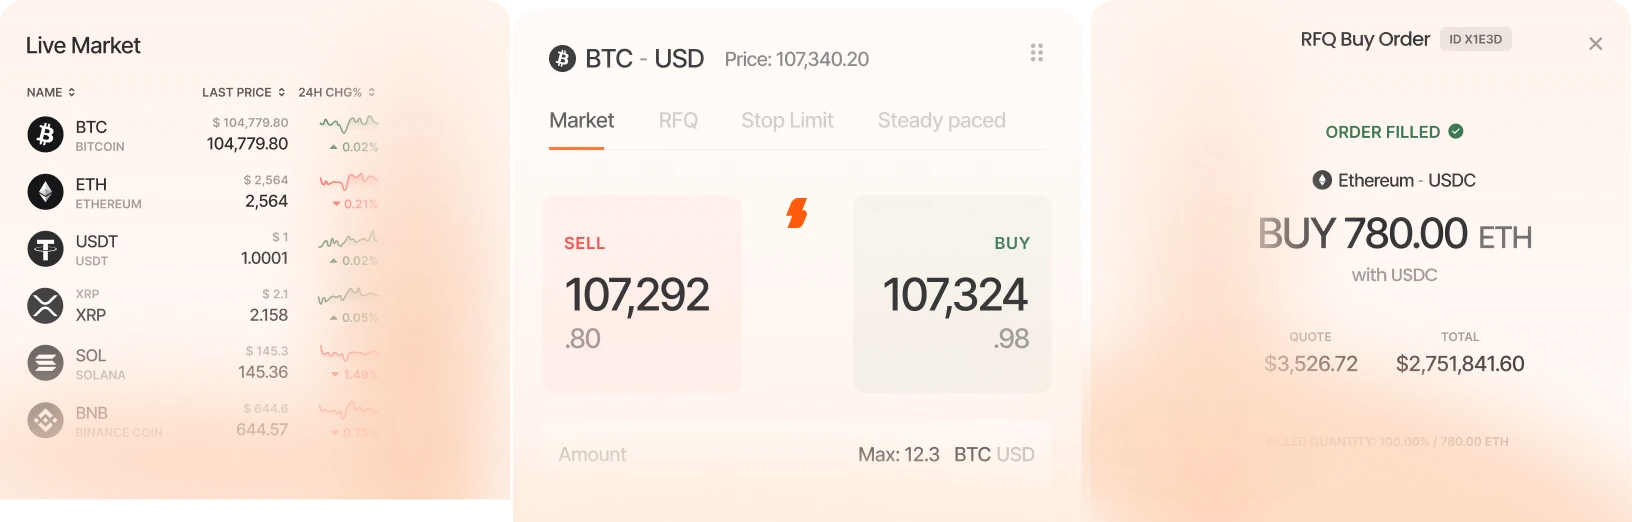Select the Ethereum diamond icon in the list
This screenshot has height=522, width=1632.
[45, 191]
